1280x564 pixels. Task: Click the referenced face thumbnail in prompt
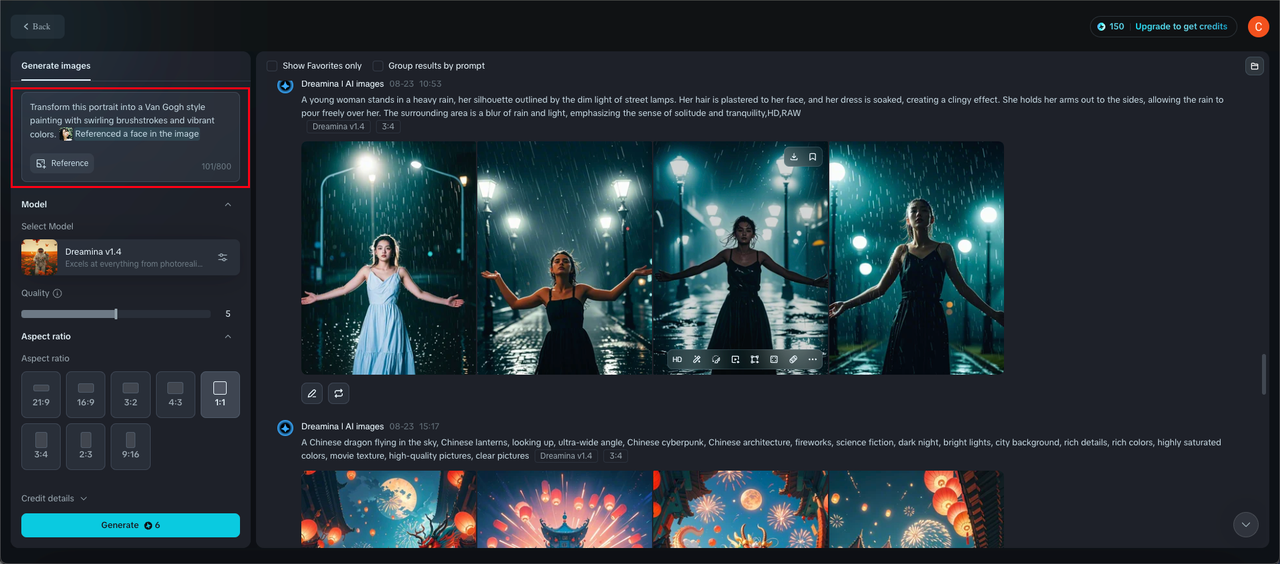(66, 134)
